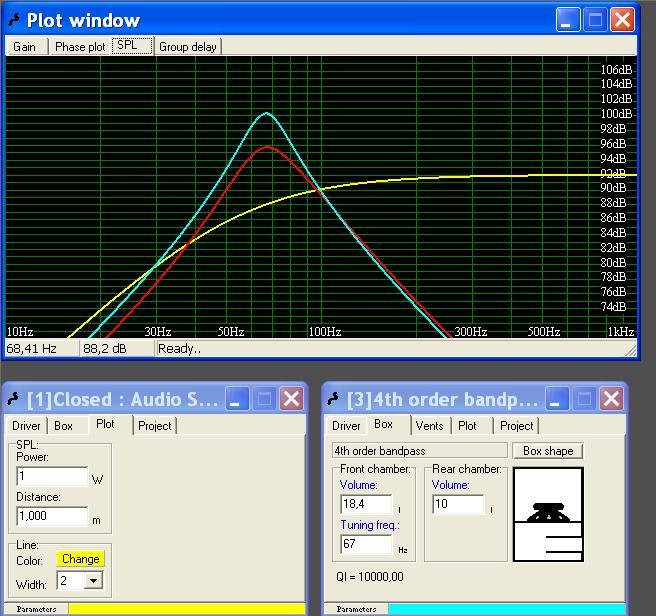The height and width of the screenshot is (616, 656).
Task: Minimize the Closed Audio S... window
Action: point(237,398)
